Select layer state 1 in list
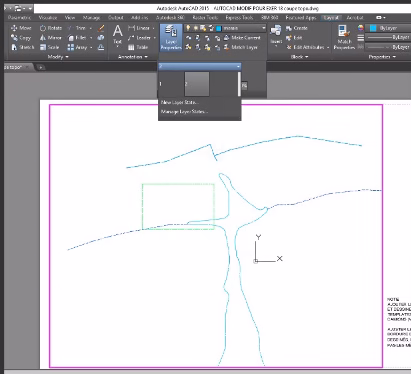Screen dimensions: 412x374 (x=171, y=84)
